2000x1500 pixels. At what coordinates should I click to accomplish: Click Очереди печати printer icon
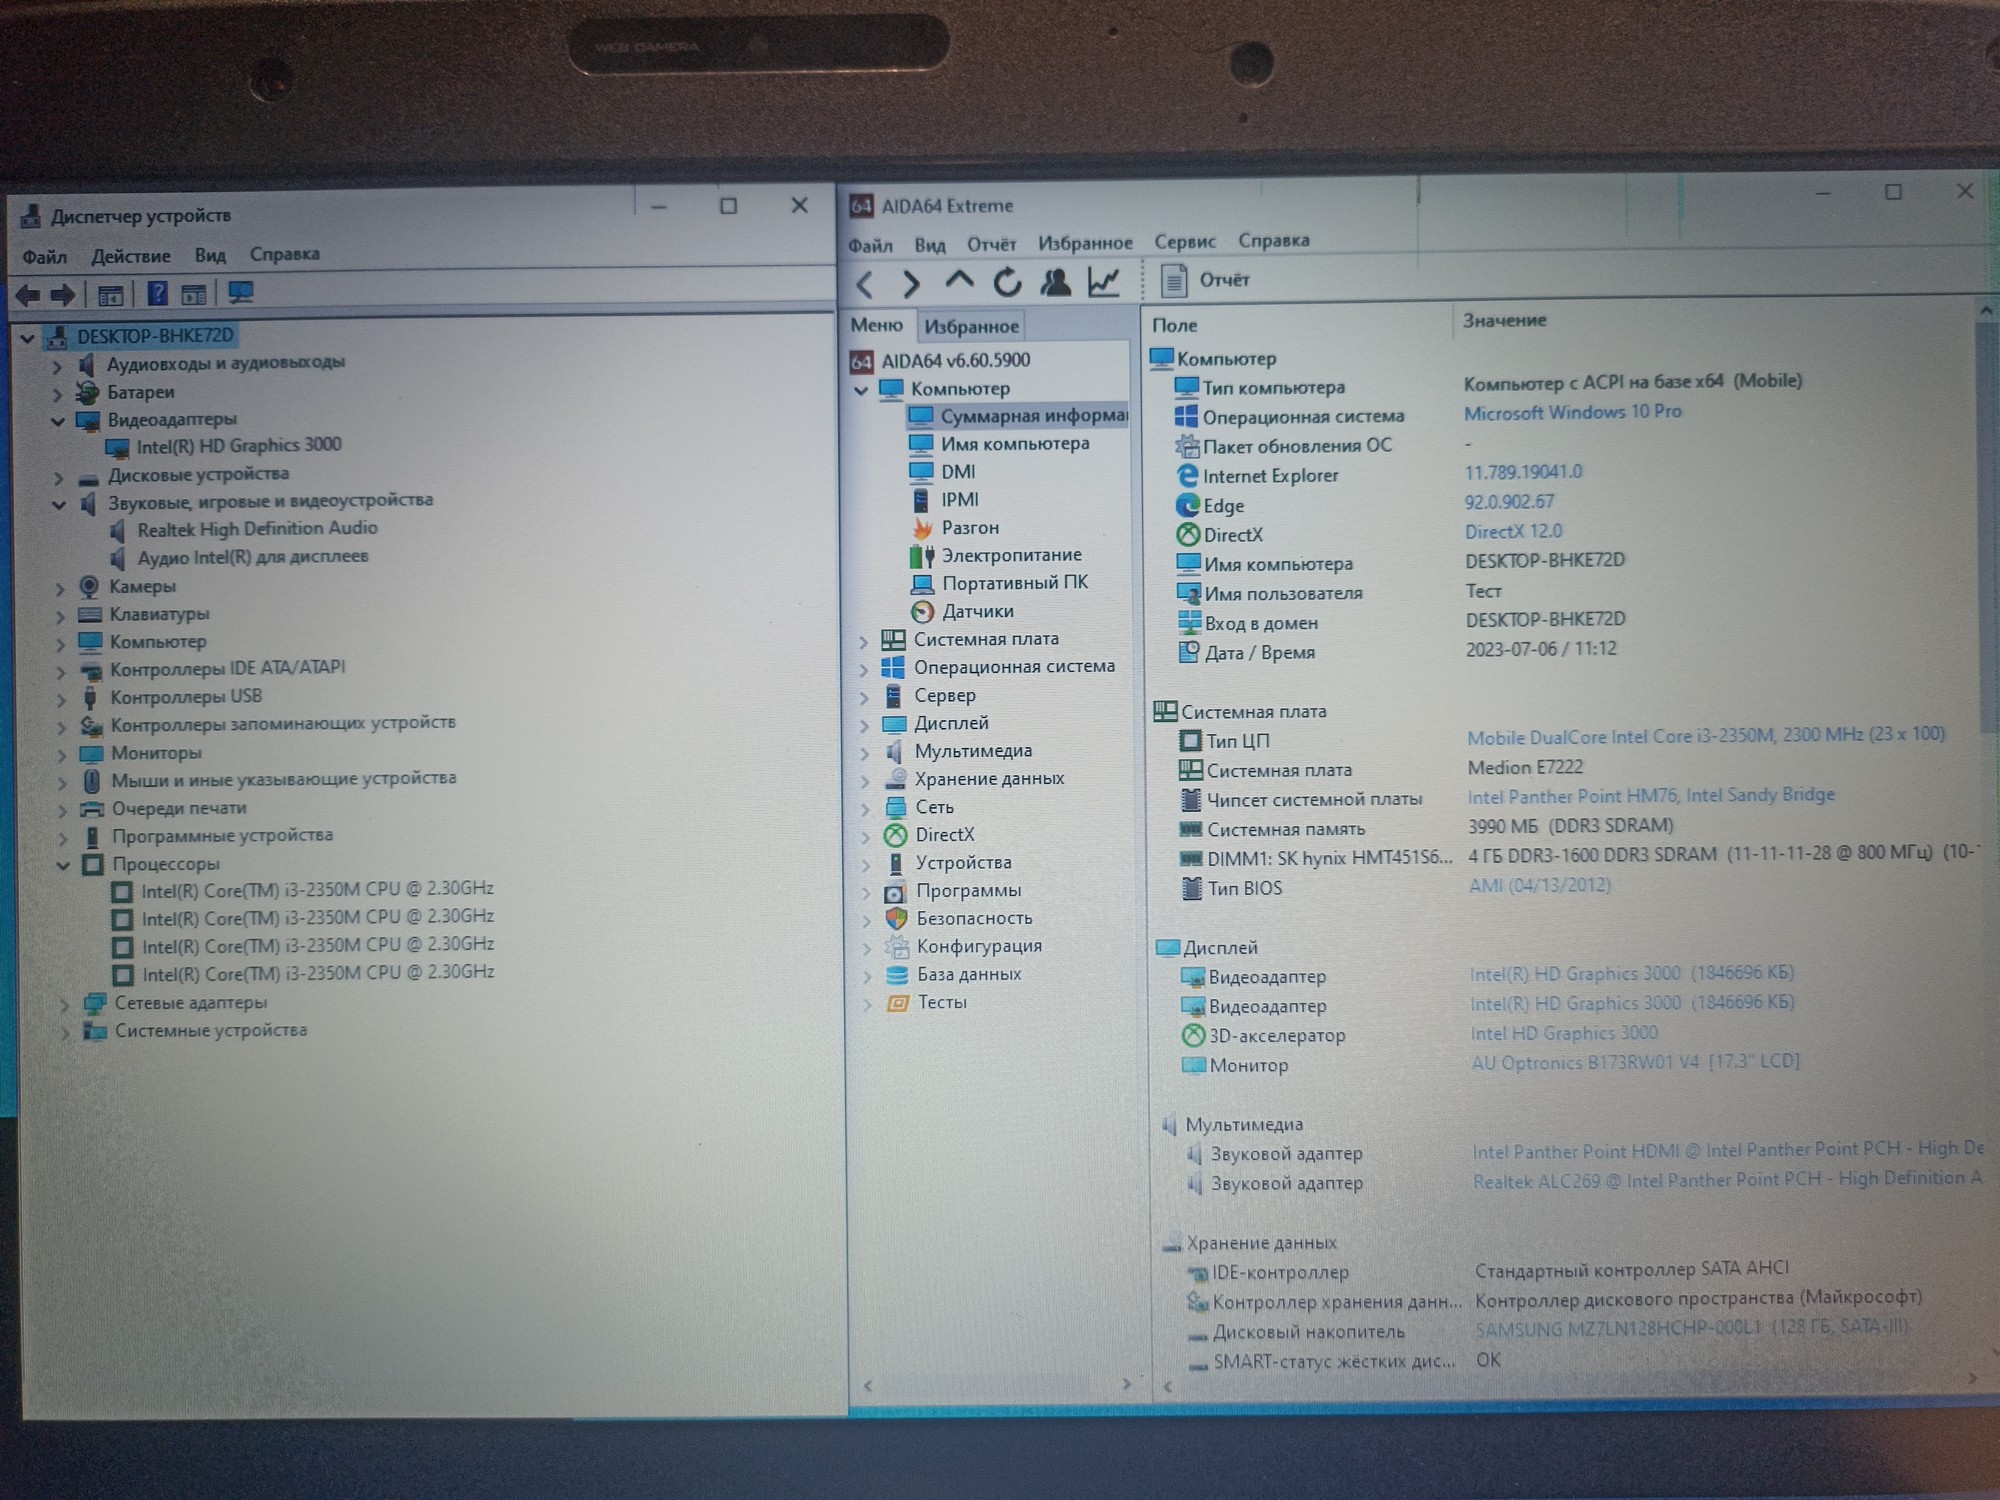tap(92, 810)
